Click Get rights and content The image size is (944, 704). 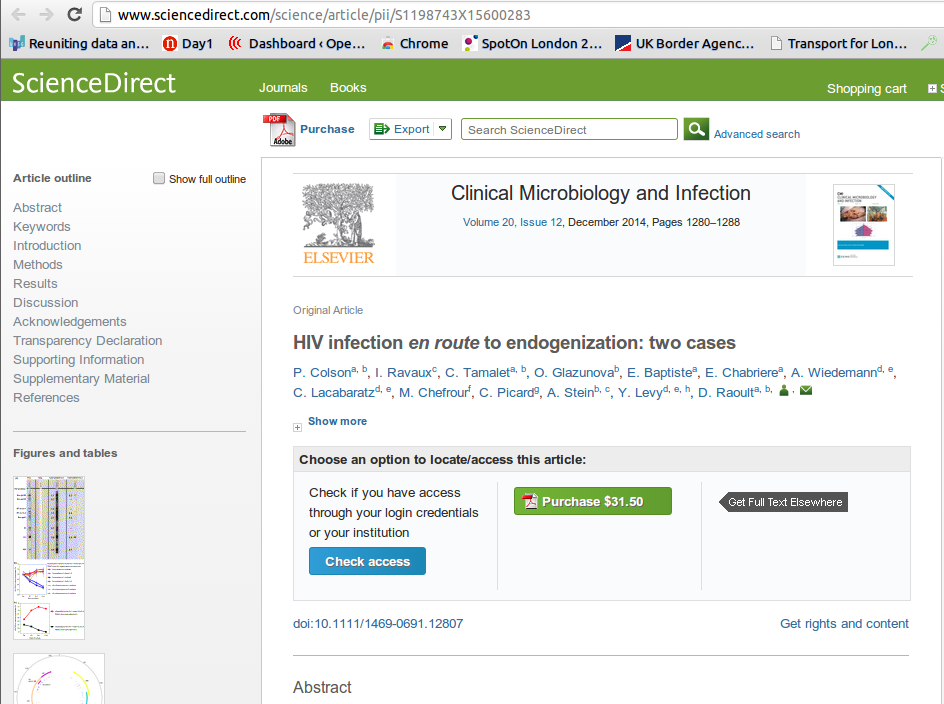coord(844,624)
